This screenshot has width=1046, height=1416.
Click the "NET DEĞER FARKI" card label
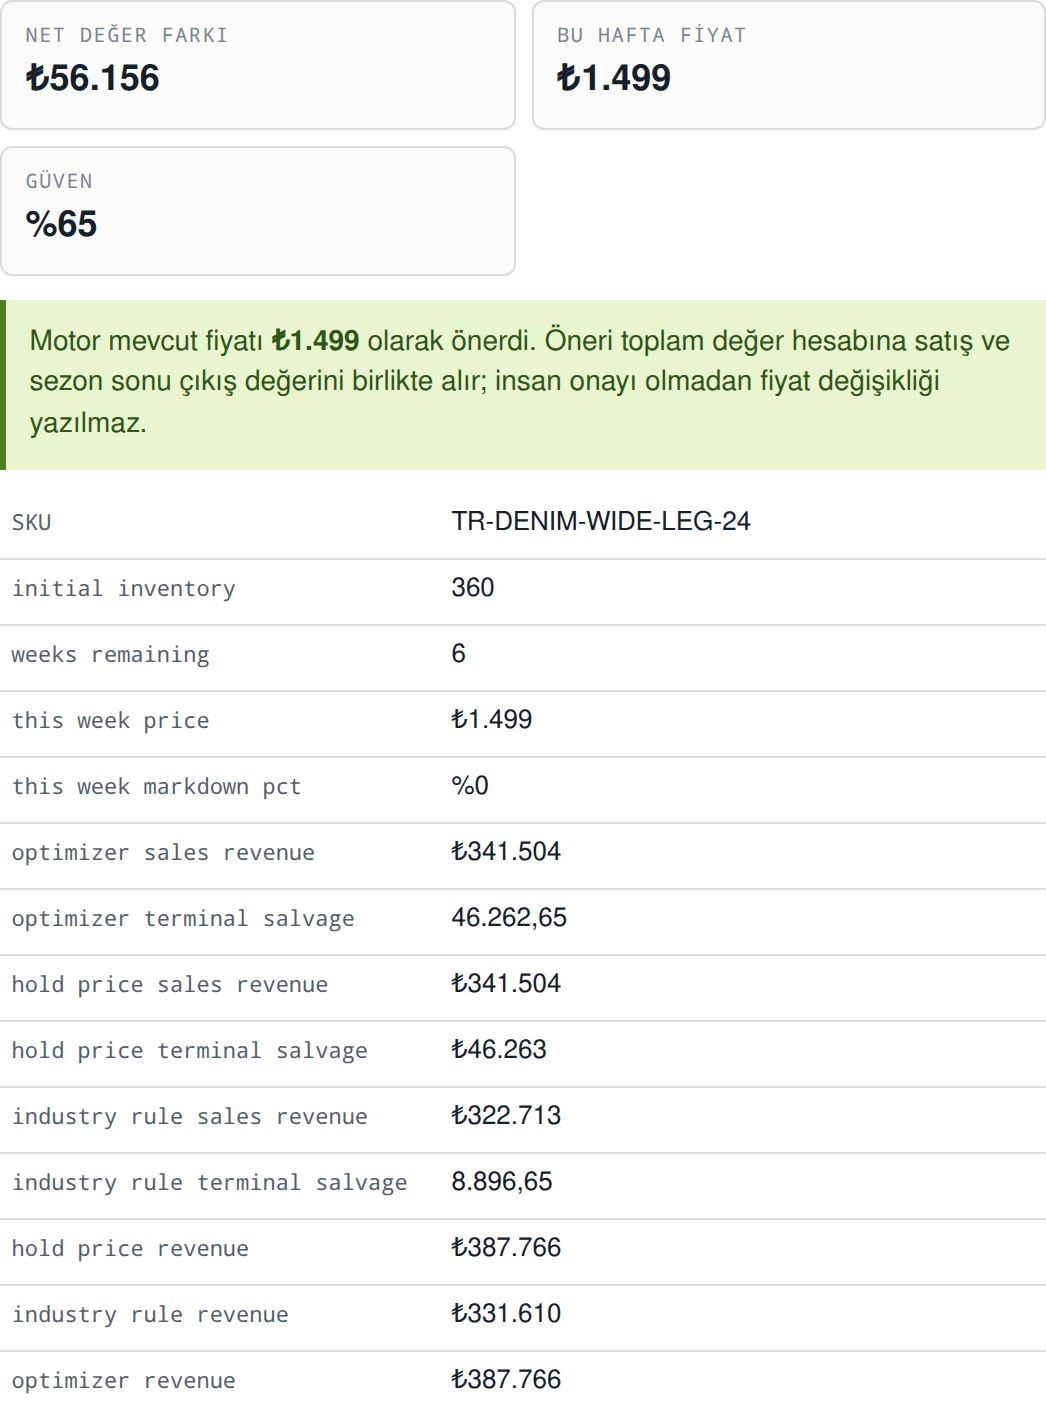pos(127,35)
